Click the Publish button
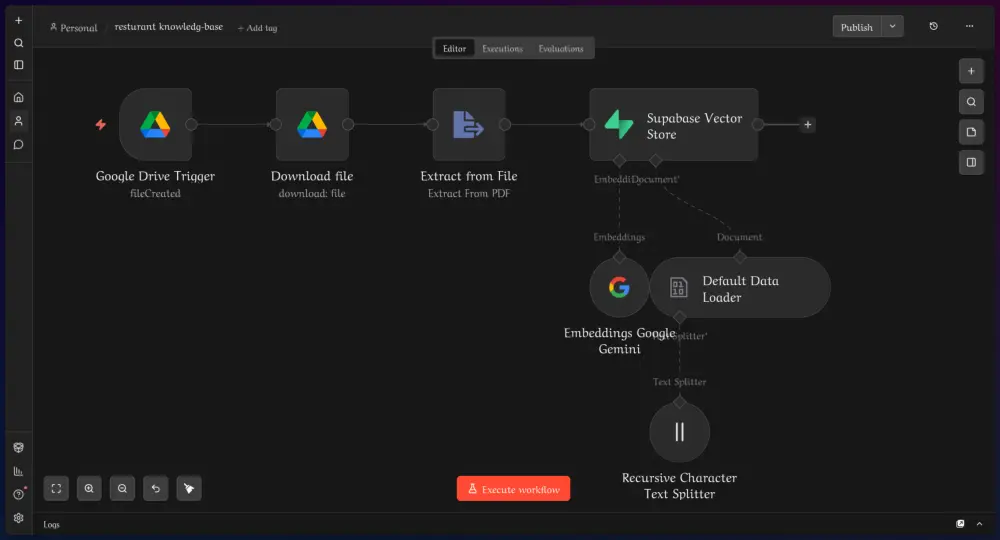1000x540 pixels. tap(857, 27)
